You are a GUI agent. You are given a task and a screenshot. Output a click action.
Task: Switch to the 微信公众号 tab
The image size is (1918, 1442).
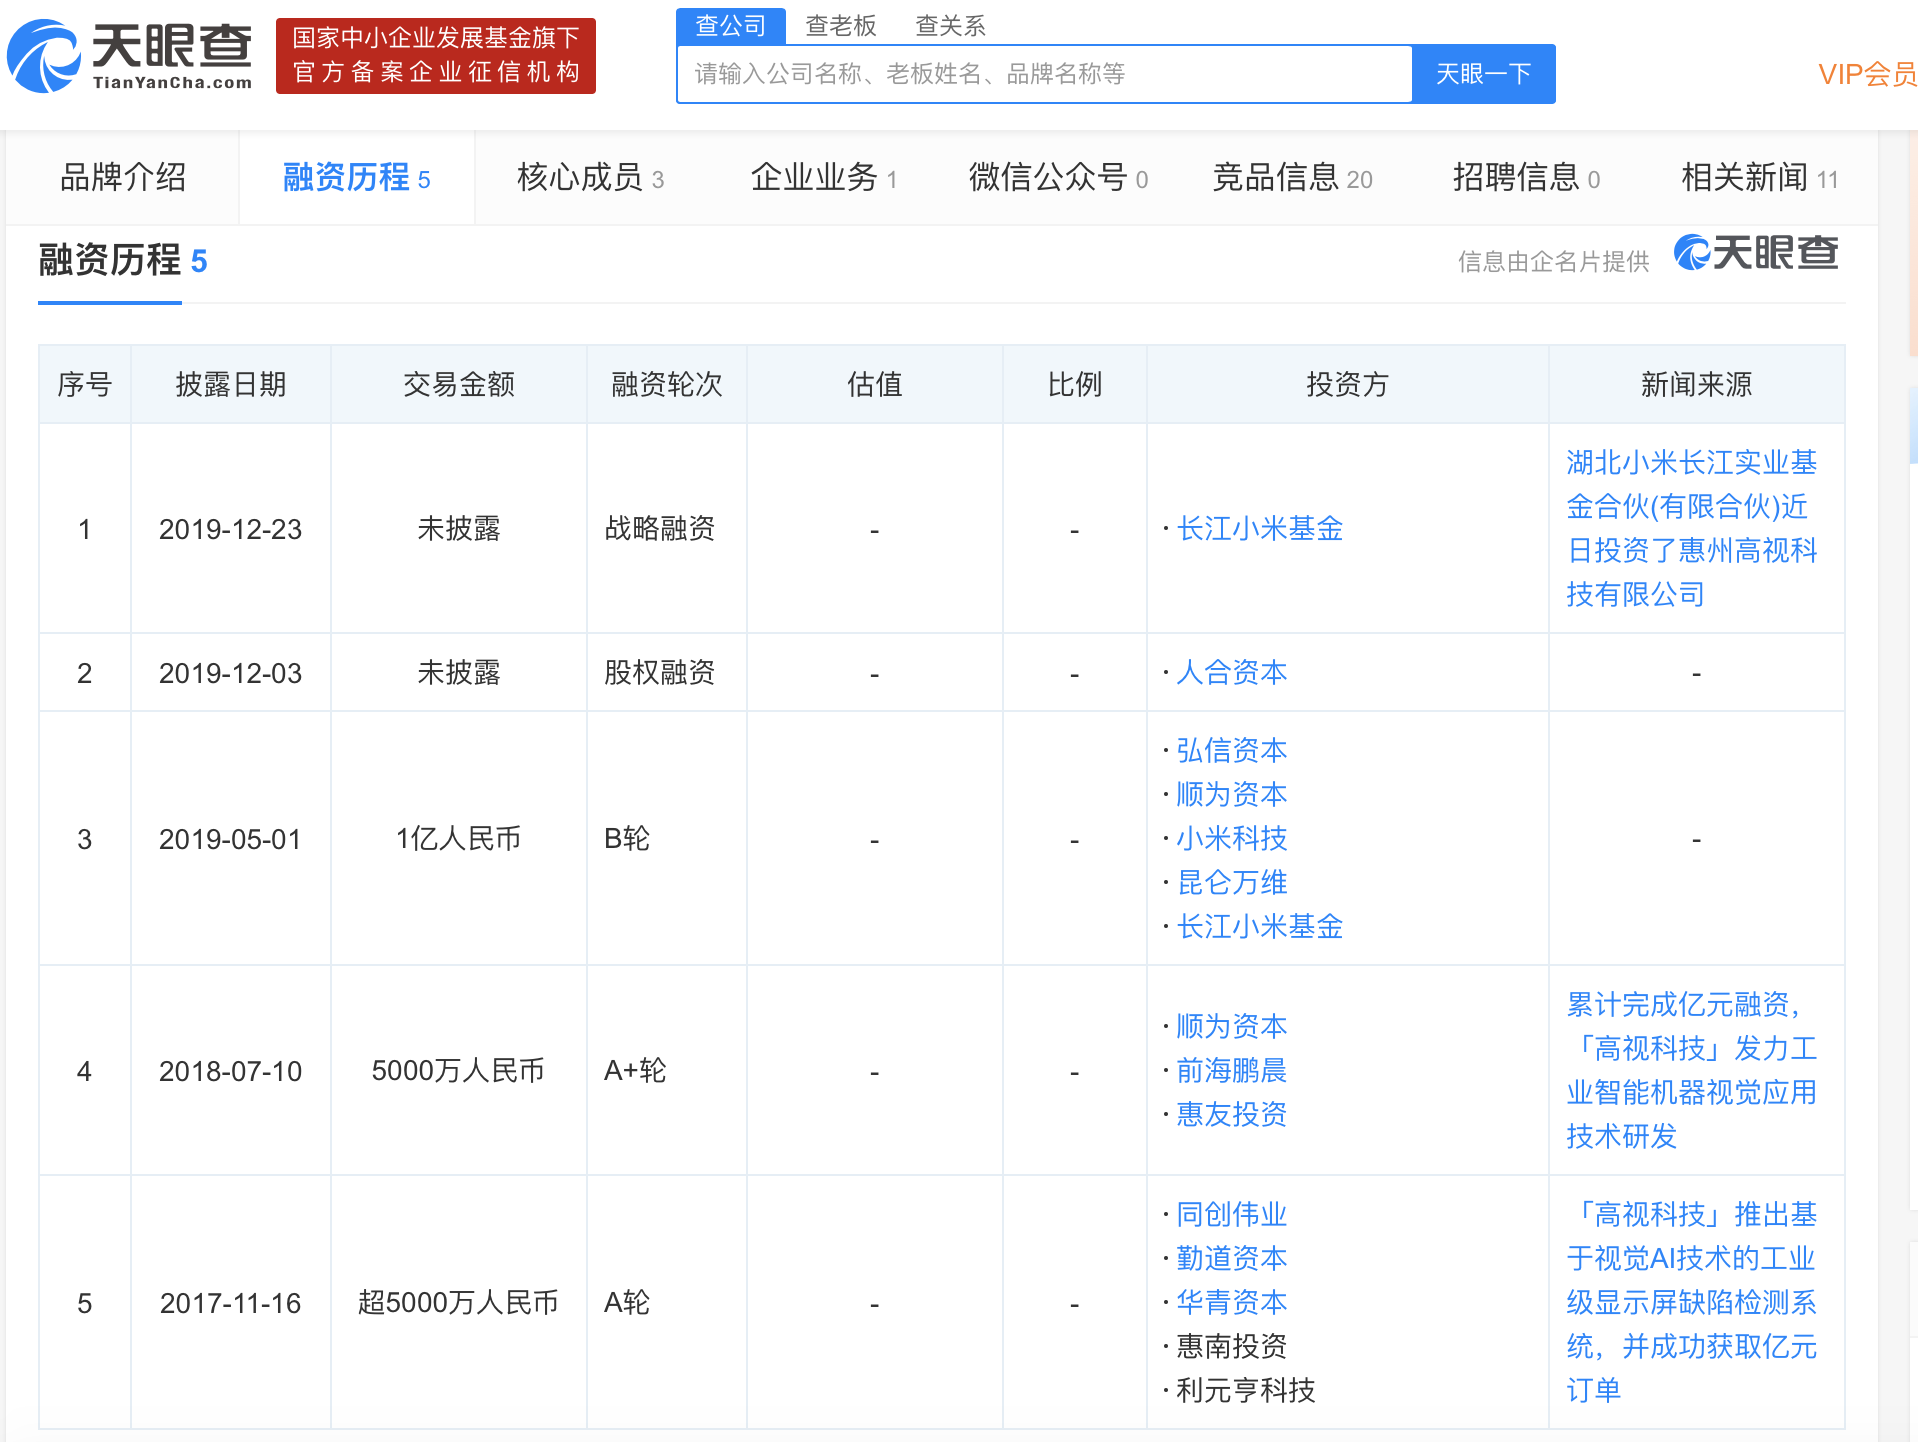coord(1058,177)
